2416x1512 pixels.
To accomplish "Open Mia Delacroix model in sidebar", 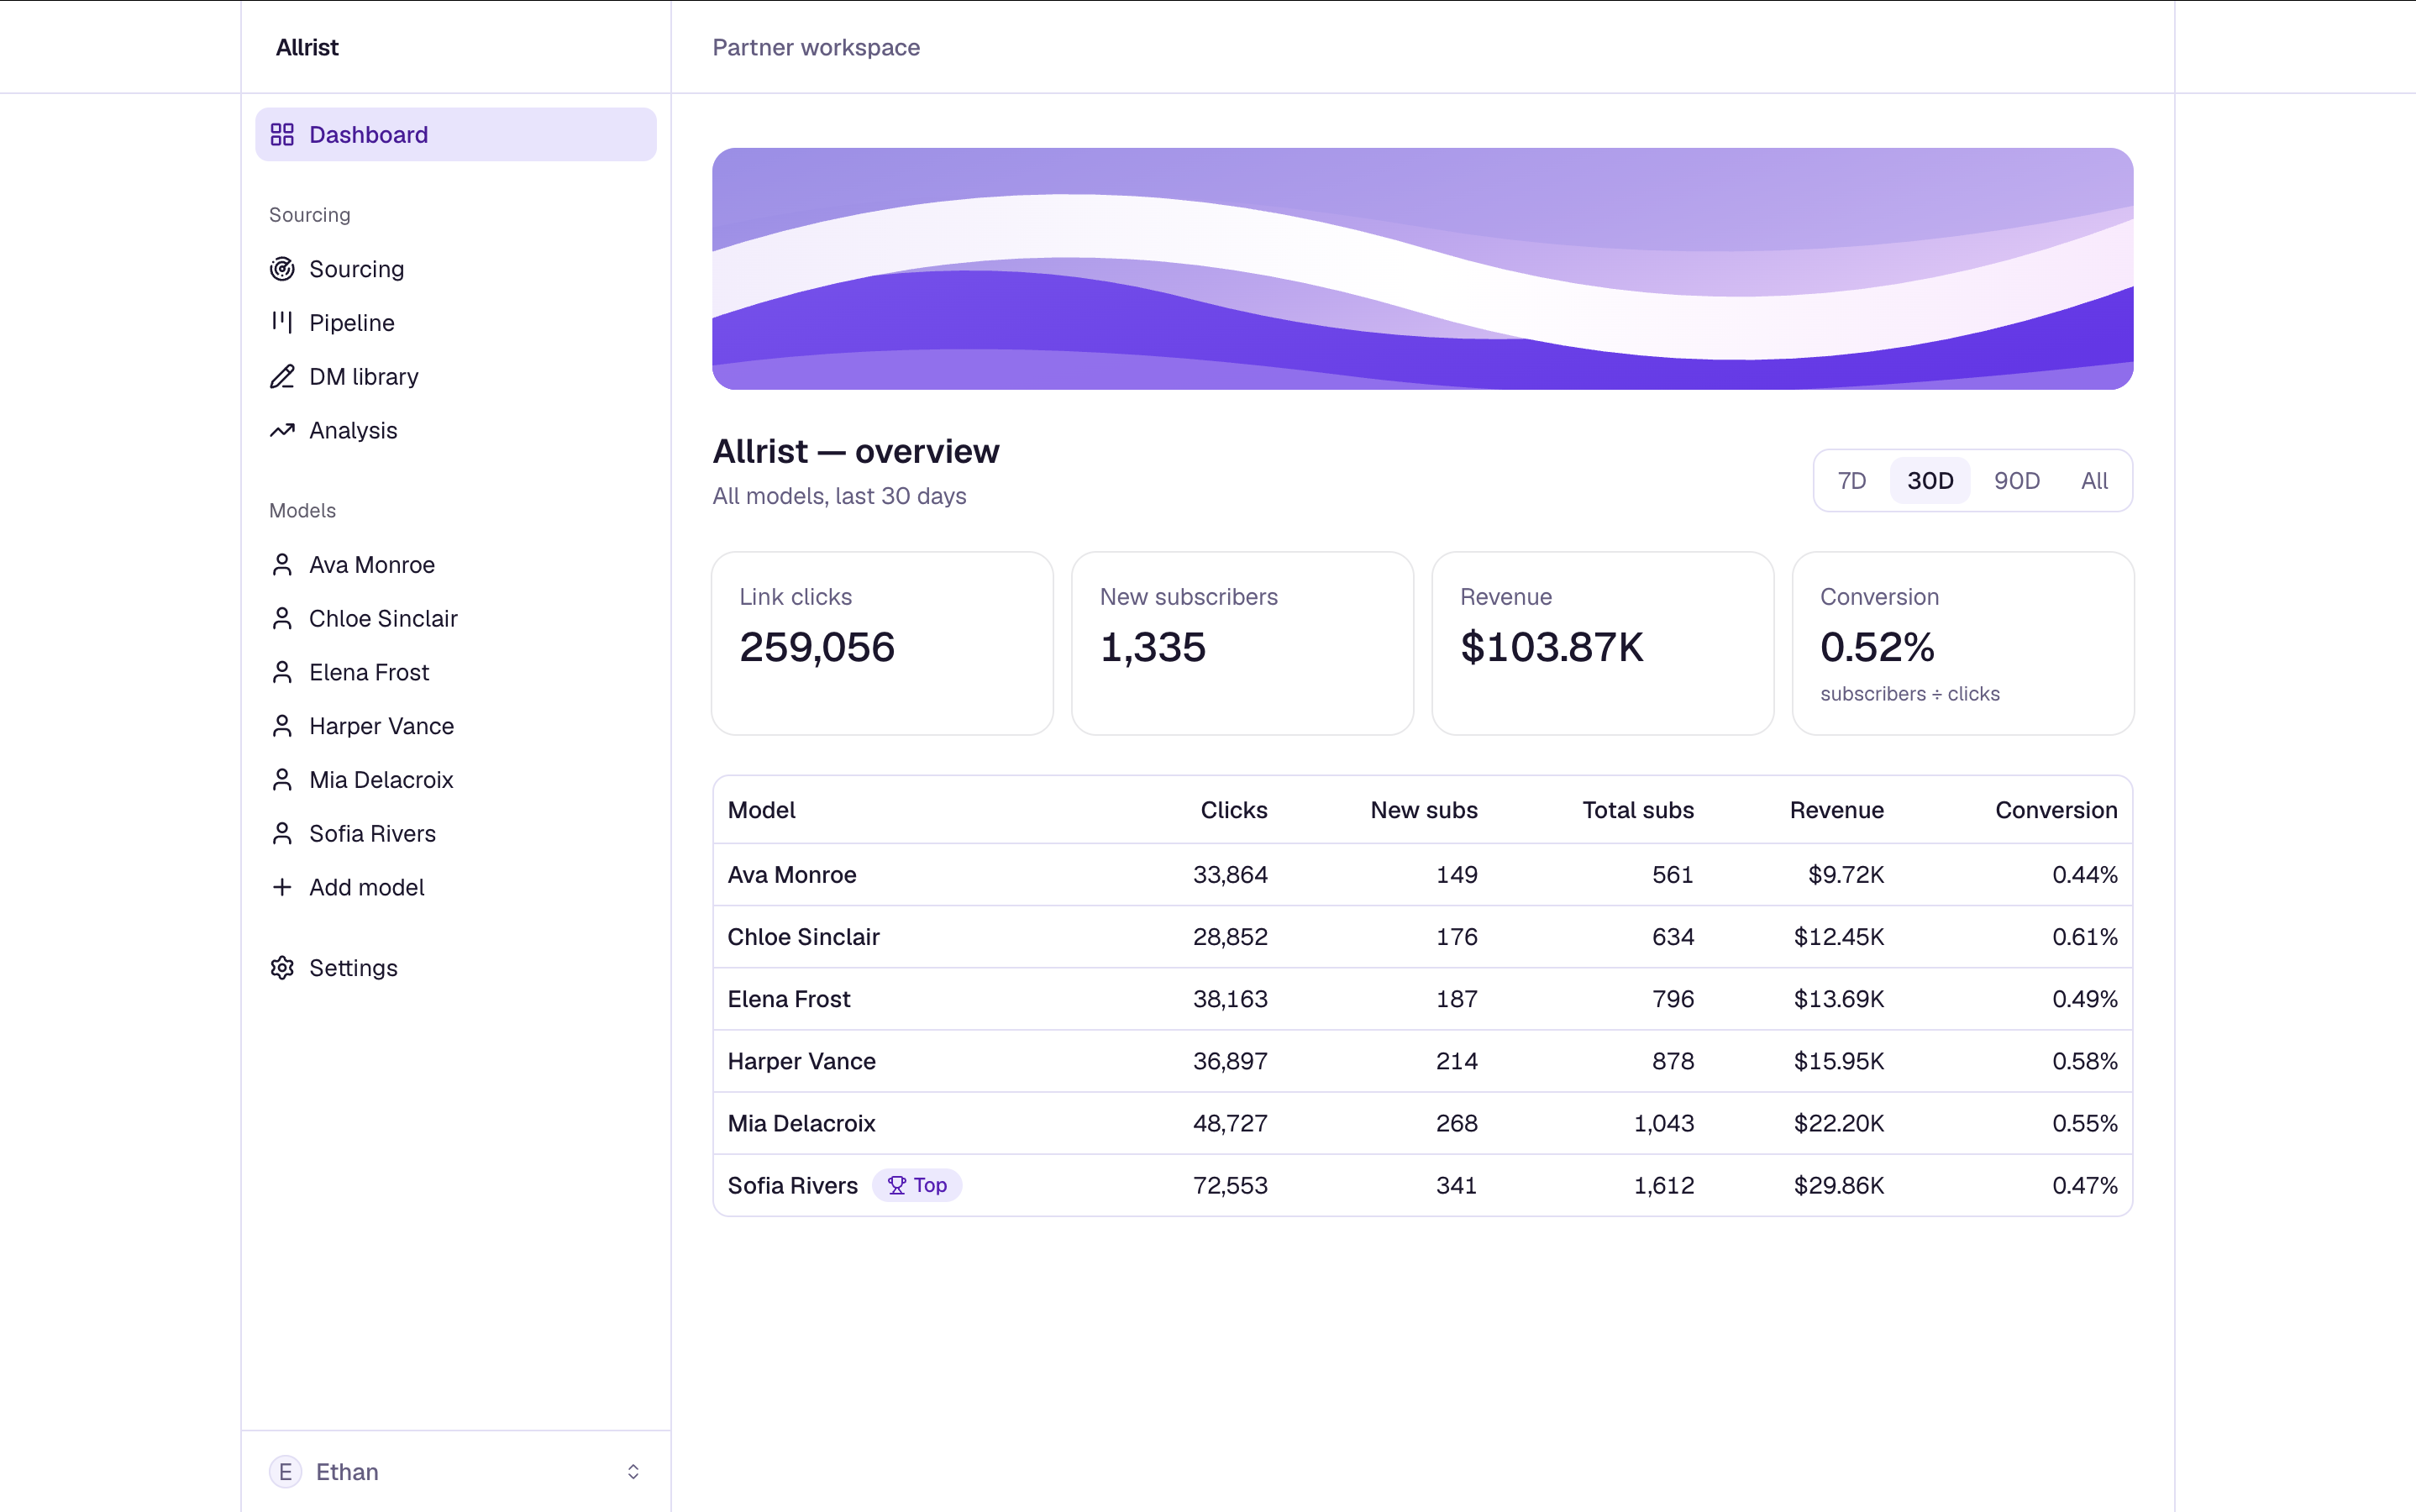I will (x=456, y=780).
